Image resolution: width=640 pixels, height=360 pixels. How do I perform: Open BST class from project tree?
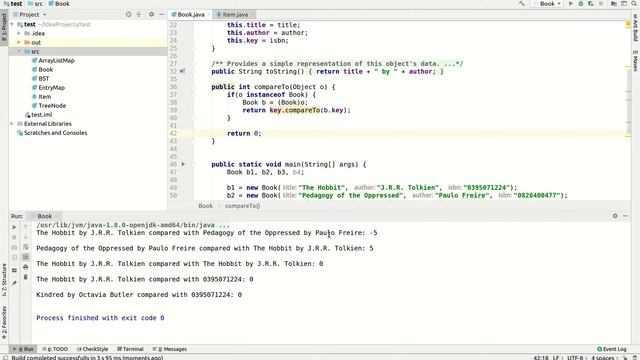[x=41, y=78]
